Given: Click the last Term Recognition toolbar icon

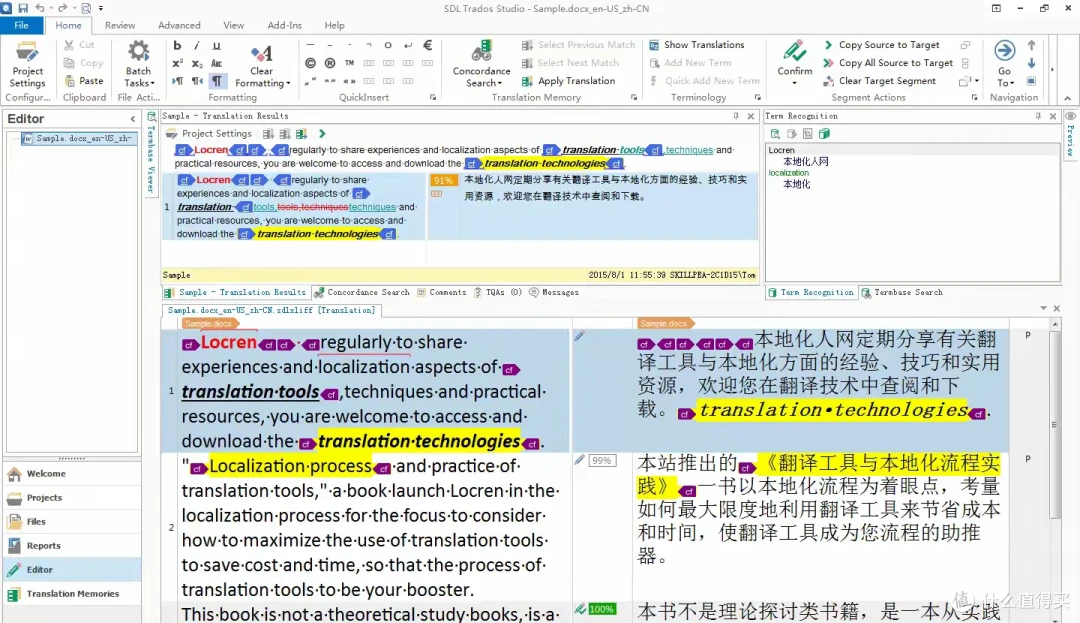Looking at the screenshot, I should coord(824,134).
